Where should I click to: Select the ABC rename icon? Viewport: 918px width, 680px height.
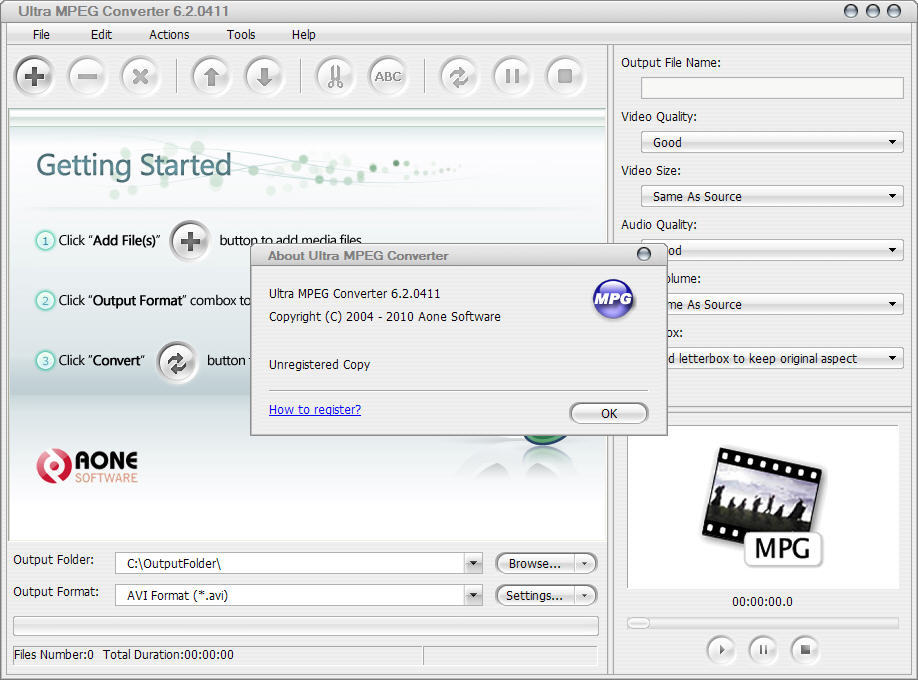(388, 76)
